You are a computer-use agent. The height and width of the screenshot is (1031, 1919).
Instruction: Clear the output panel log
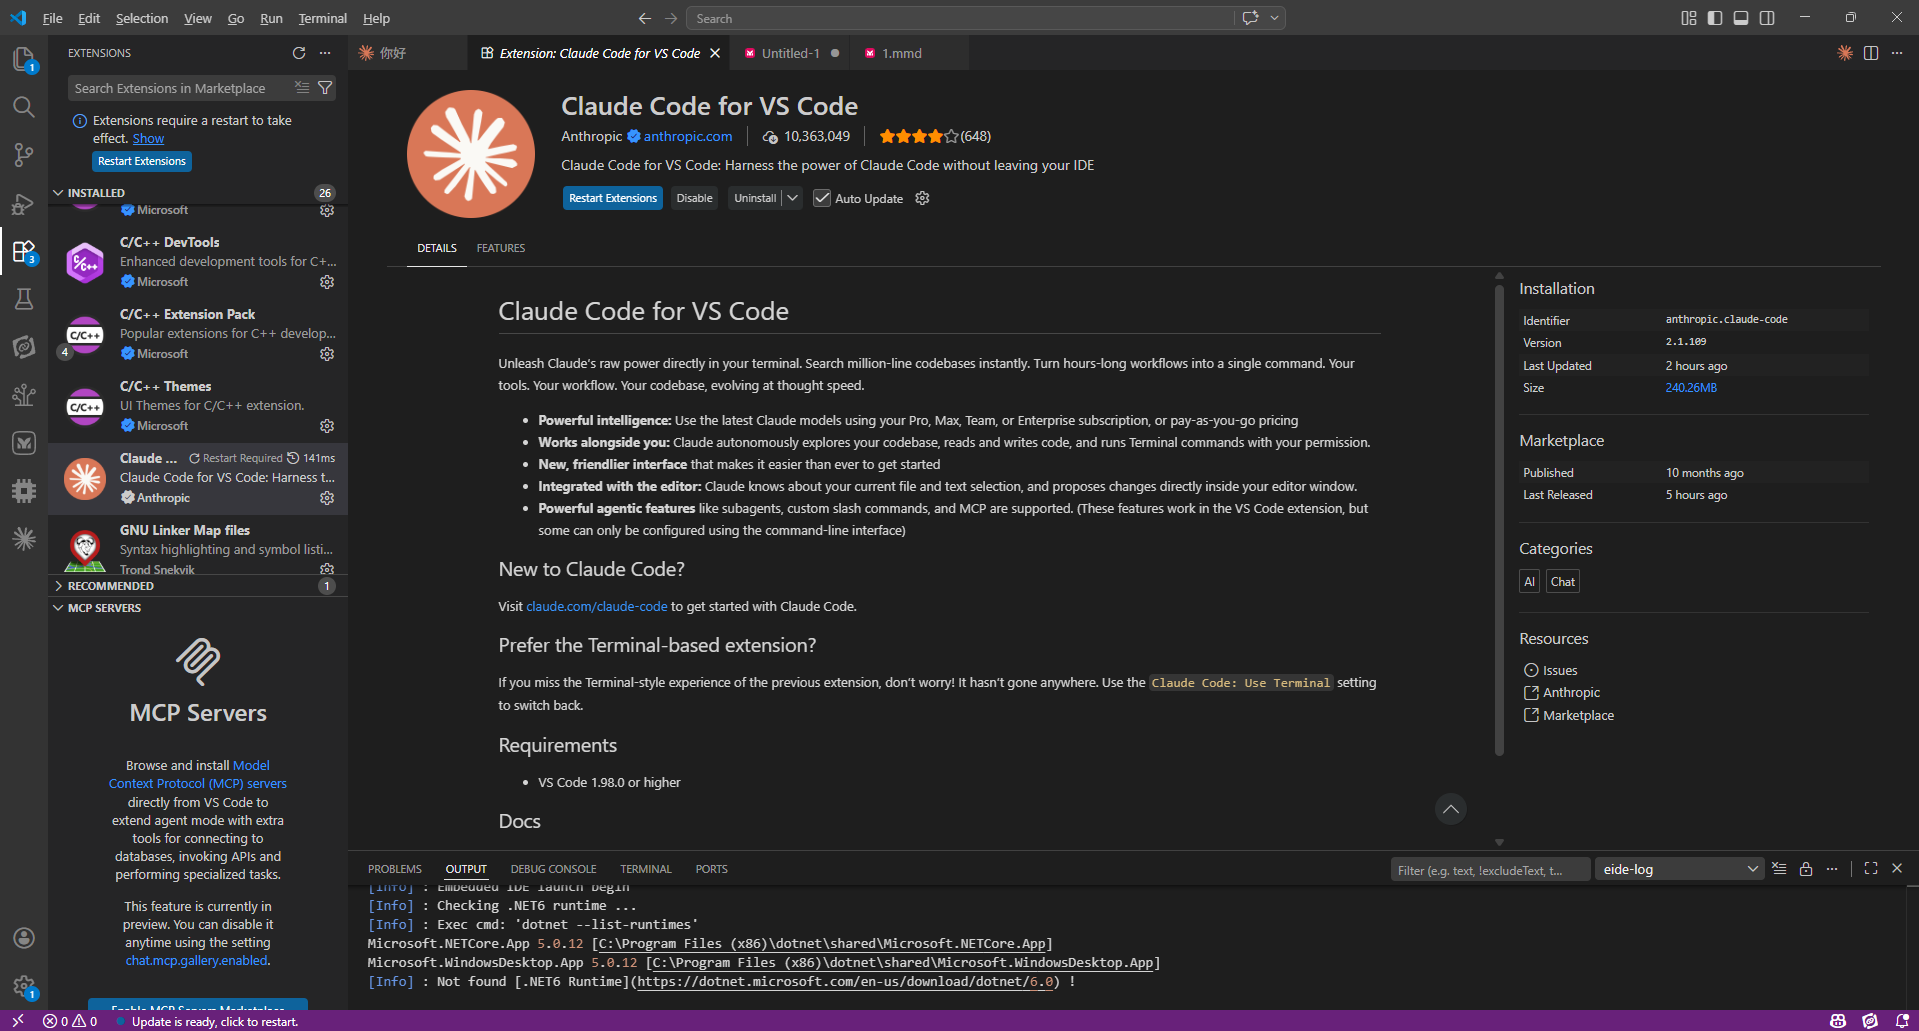click(1779, 869)
